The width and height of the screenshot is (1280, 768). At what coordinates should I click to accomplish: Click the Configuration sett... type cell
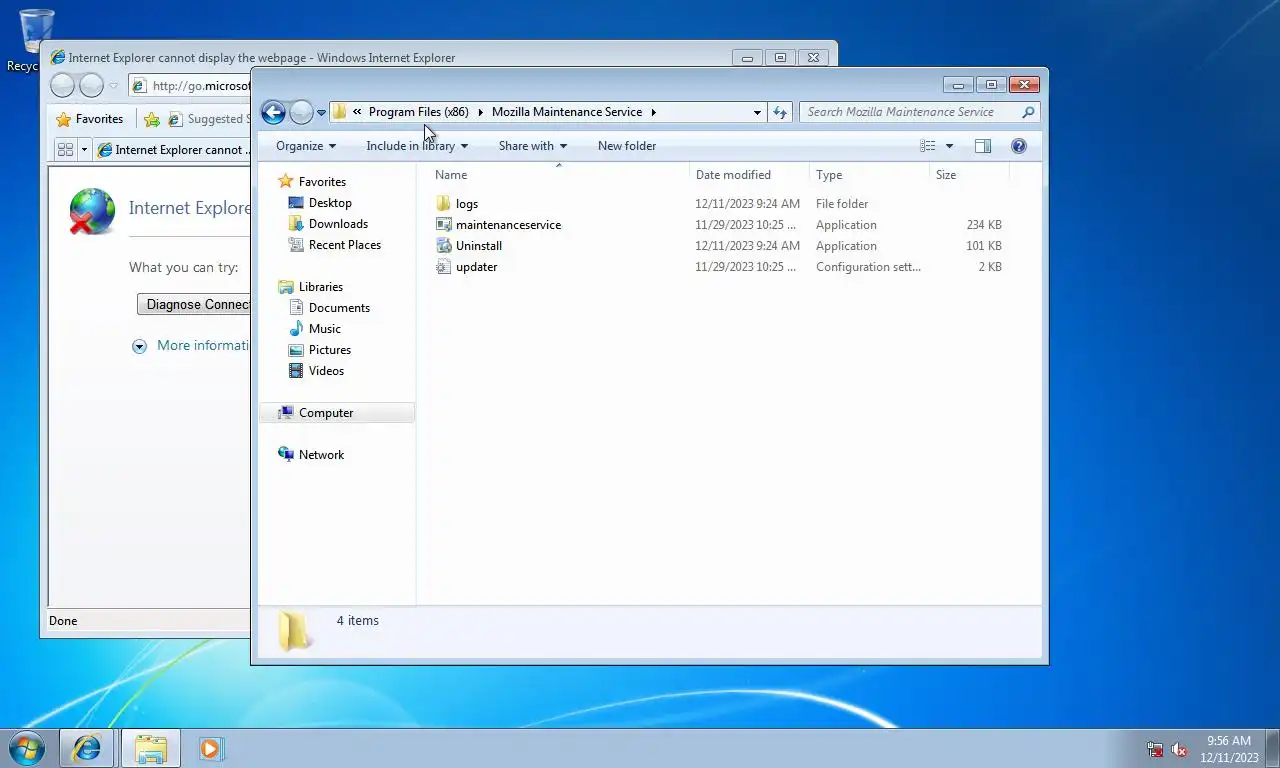pyautogui.click(x=868, y=267)
